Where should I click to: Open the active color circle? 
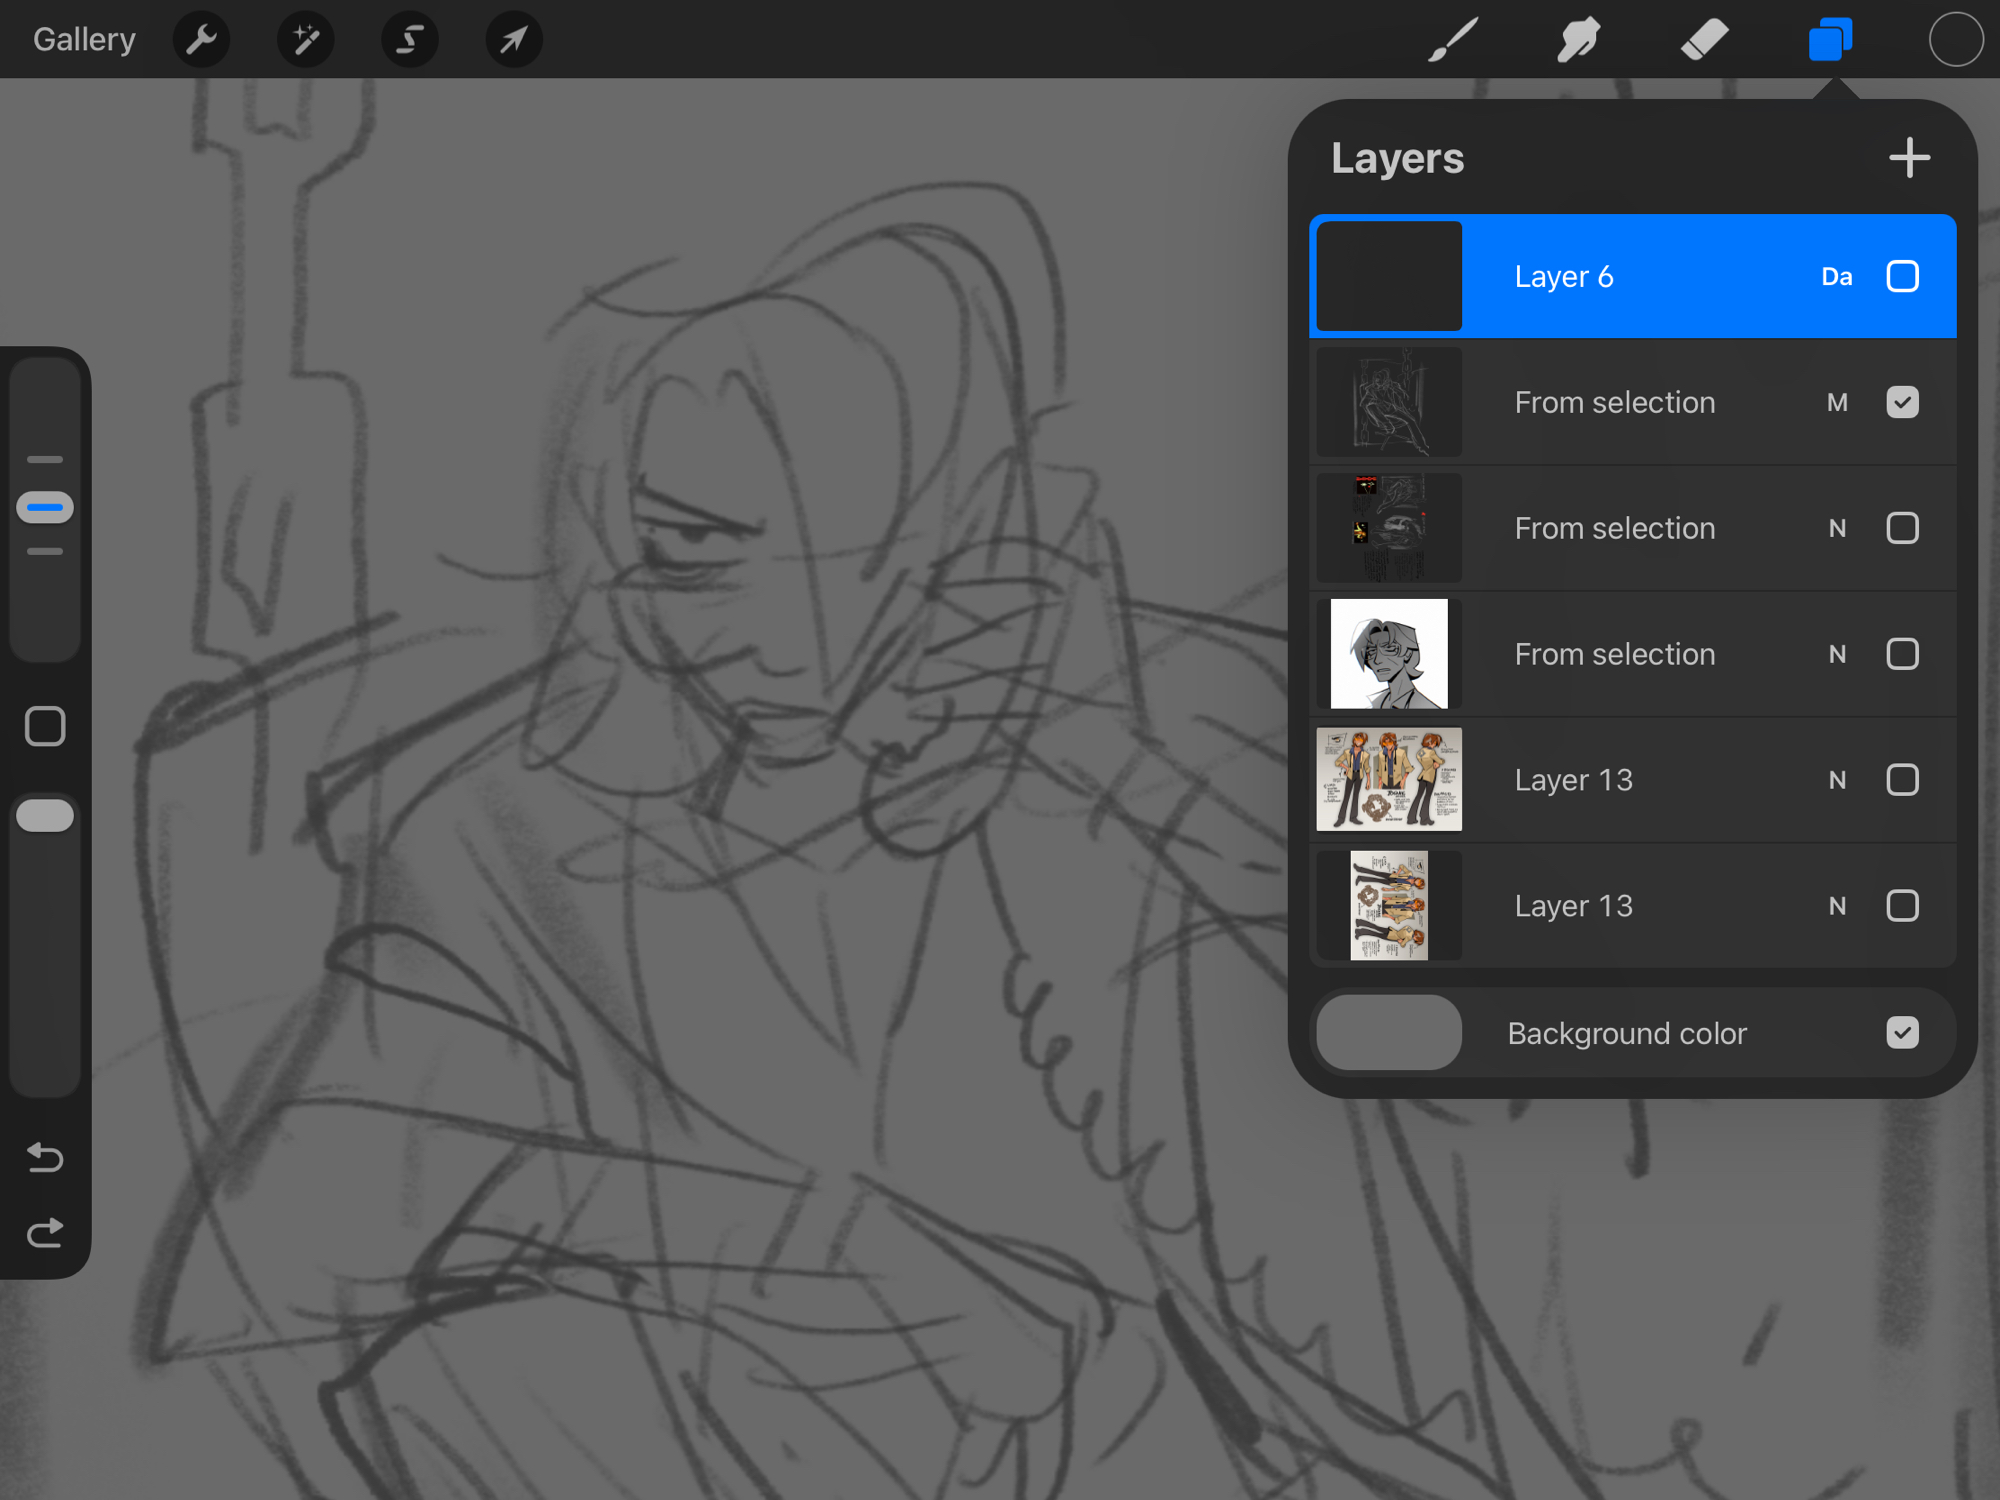point(1955,40)
